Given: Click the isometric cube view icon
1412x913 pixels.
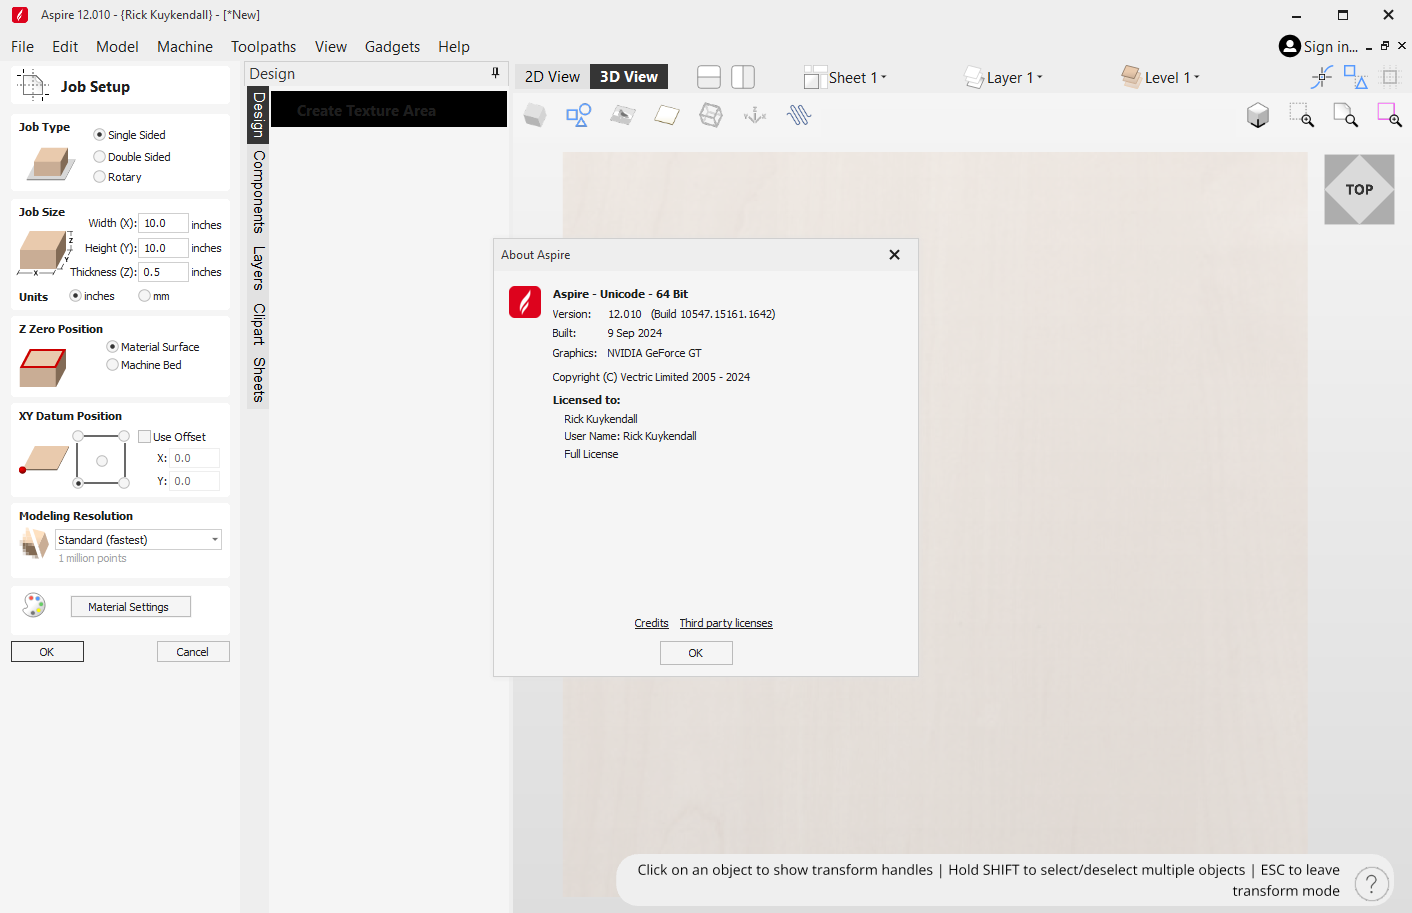Looking at the screenshot, I should click(x=1258, y=116).
